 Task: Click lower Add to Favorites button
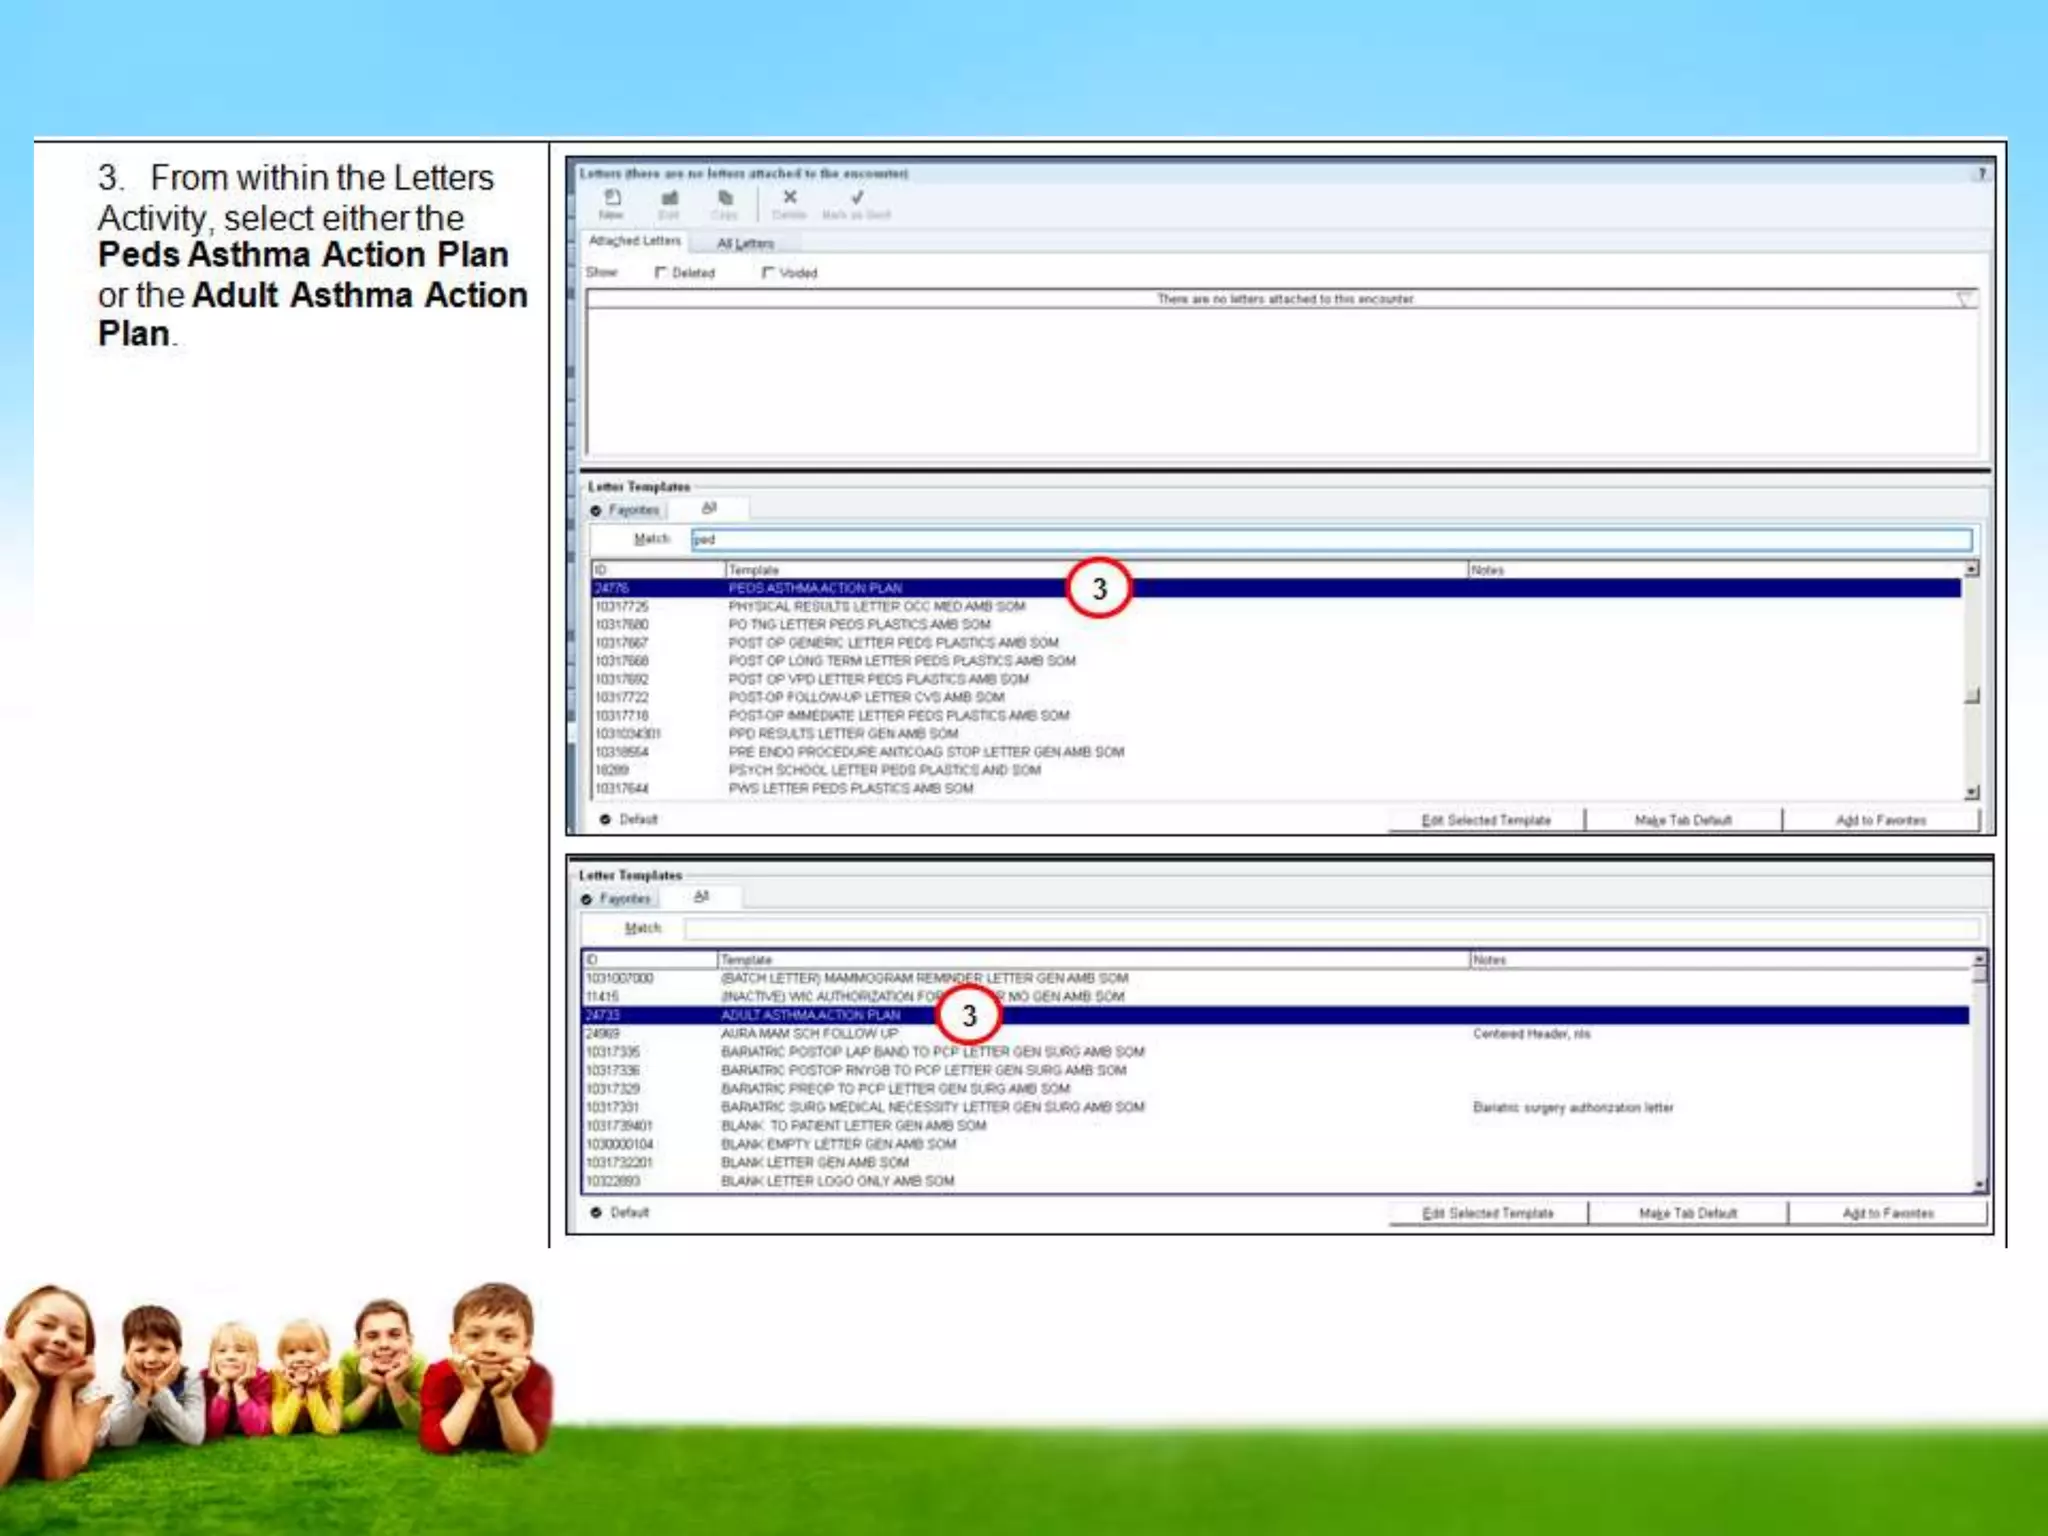coord(1887,1213)
